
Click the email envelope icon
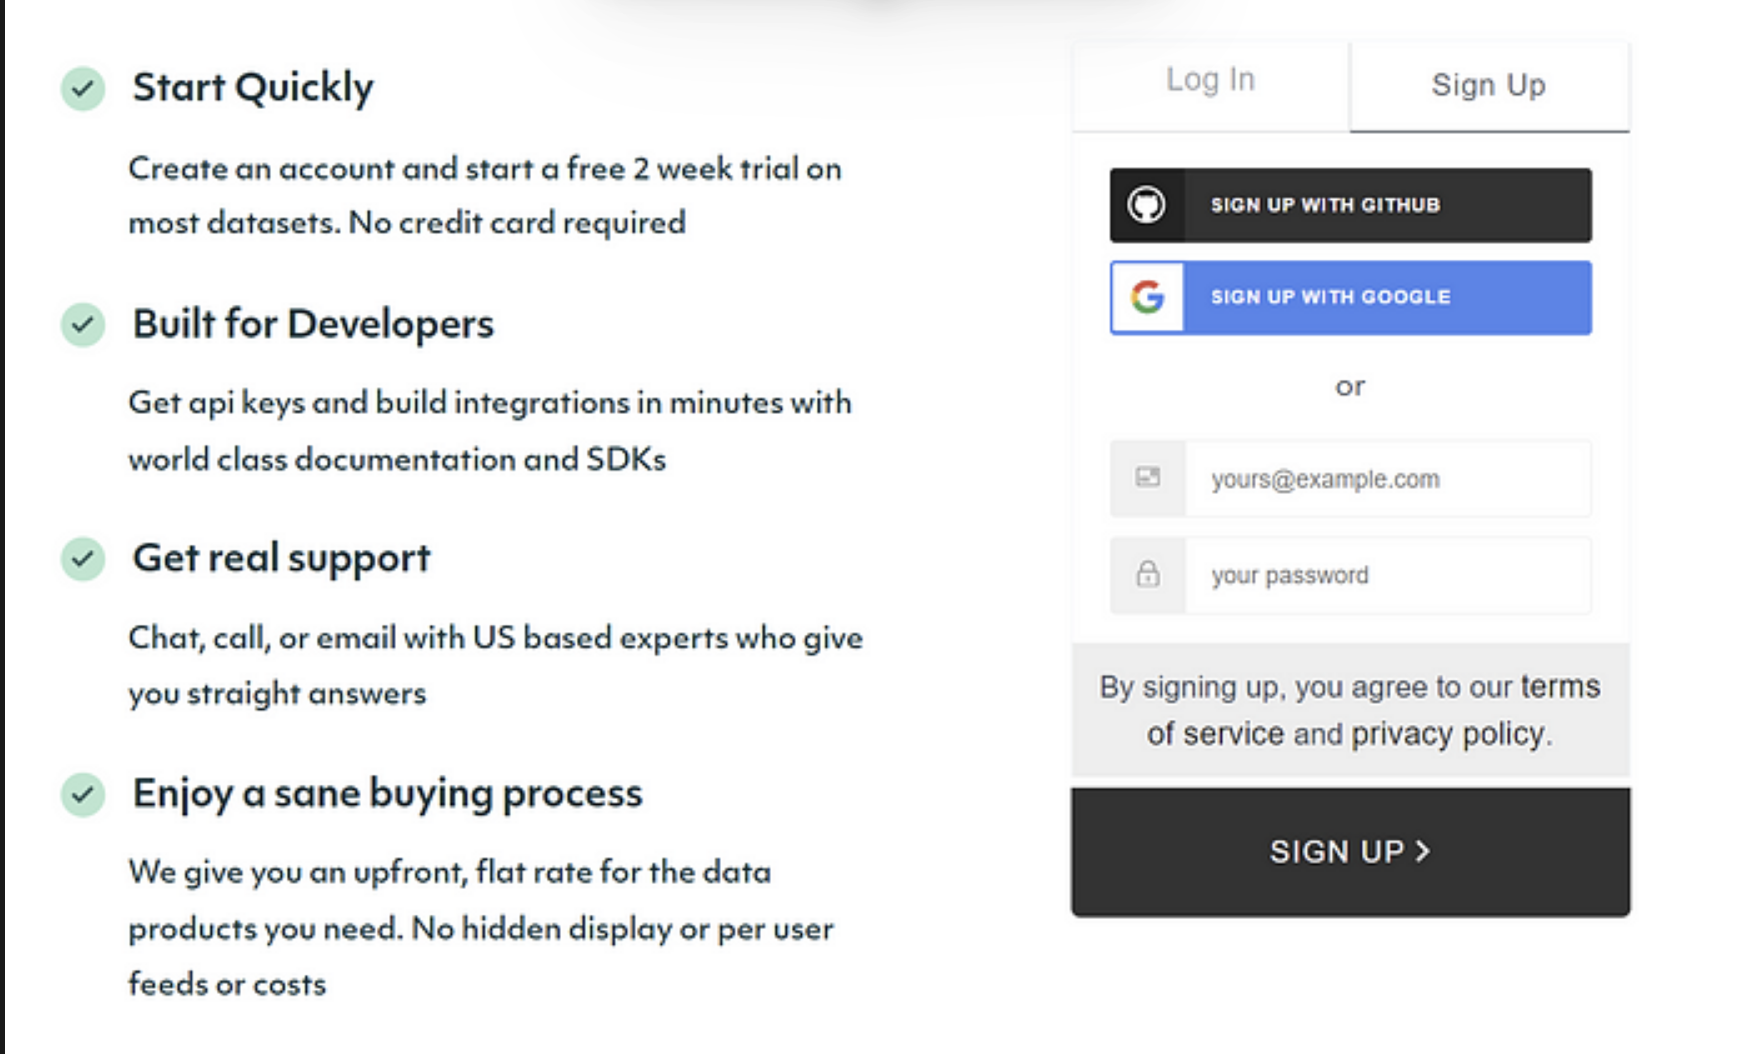(x=1147, y=478)
